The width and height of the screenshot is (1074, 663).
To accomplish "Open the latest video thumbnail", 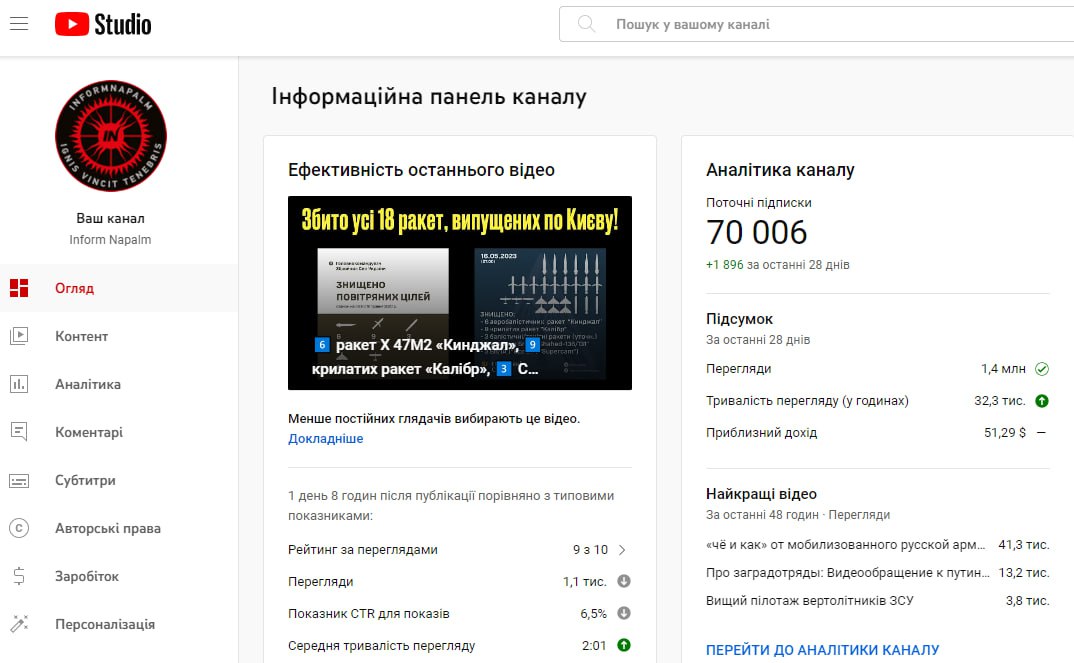I will 459,293.
